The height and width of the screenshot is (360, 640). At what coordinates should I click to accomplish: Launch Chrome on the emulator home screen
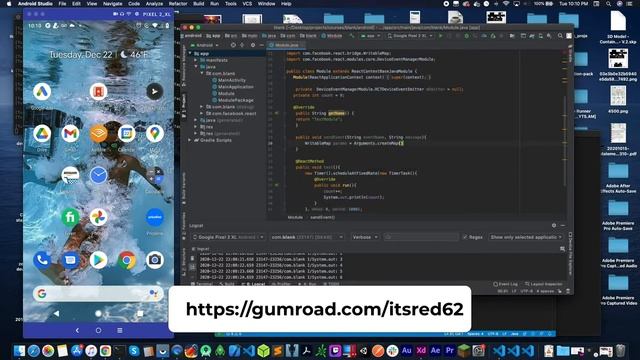[x=127, y=260]
